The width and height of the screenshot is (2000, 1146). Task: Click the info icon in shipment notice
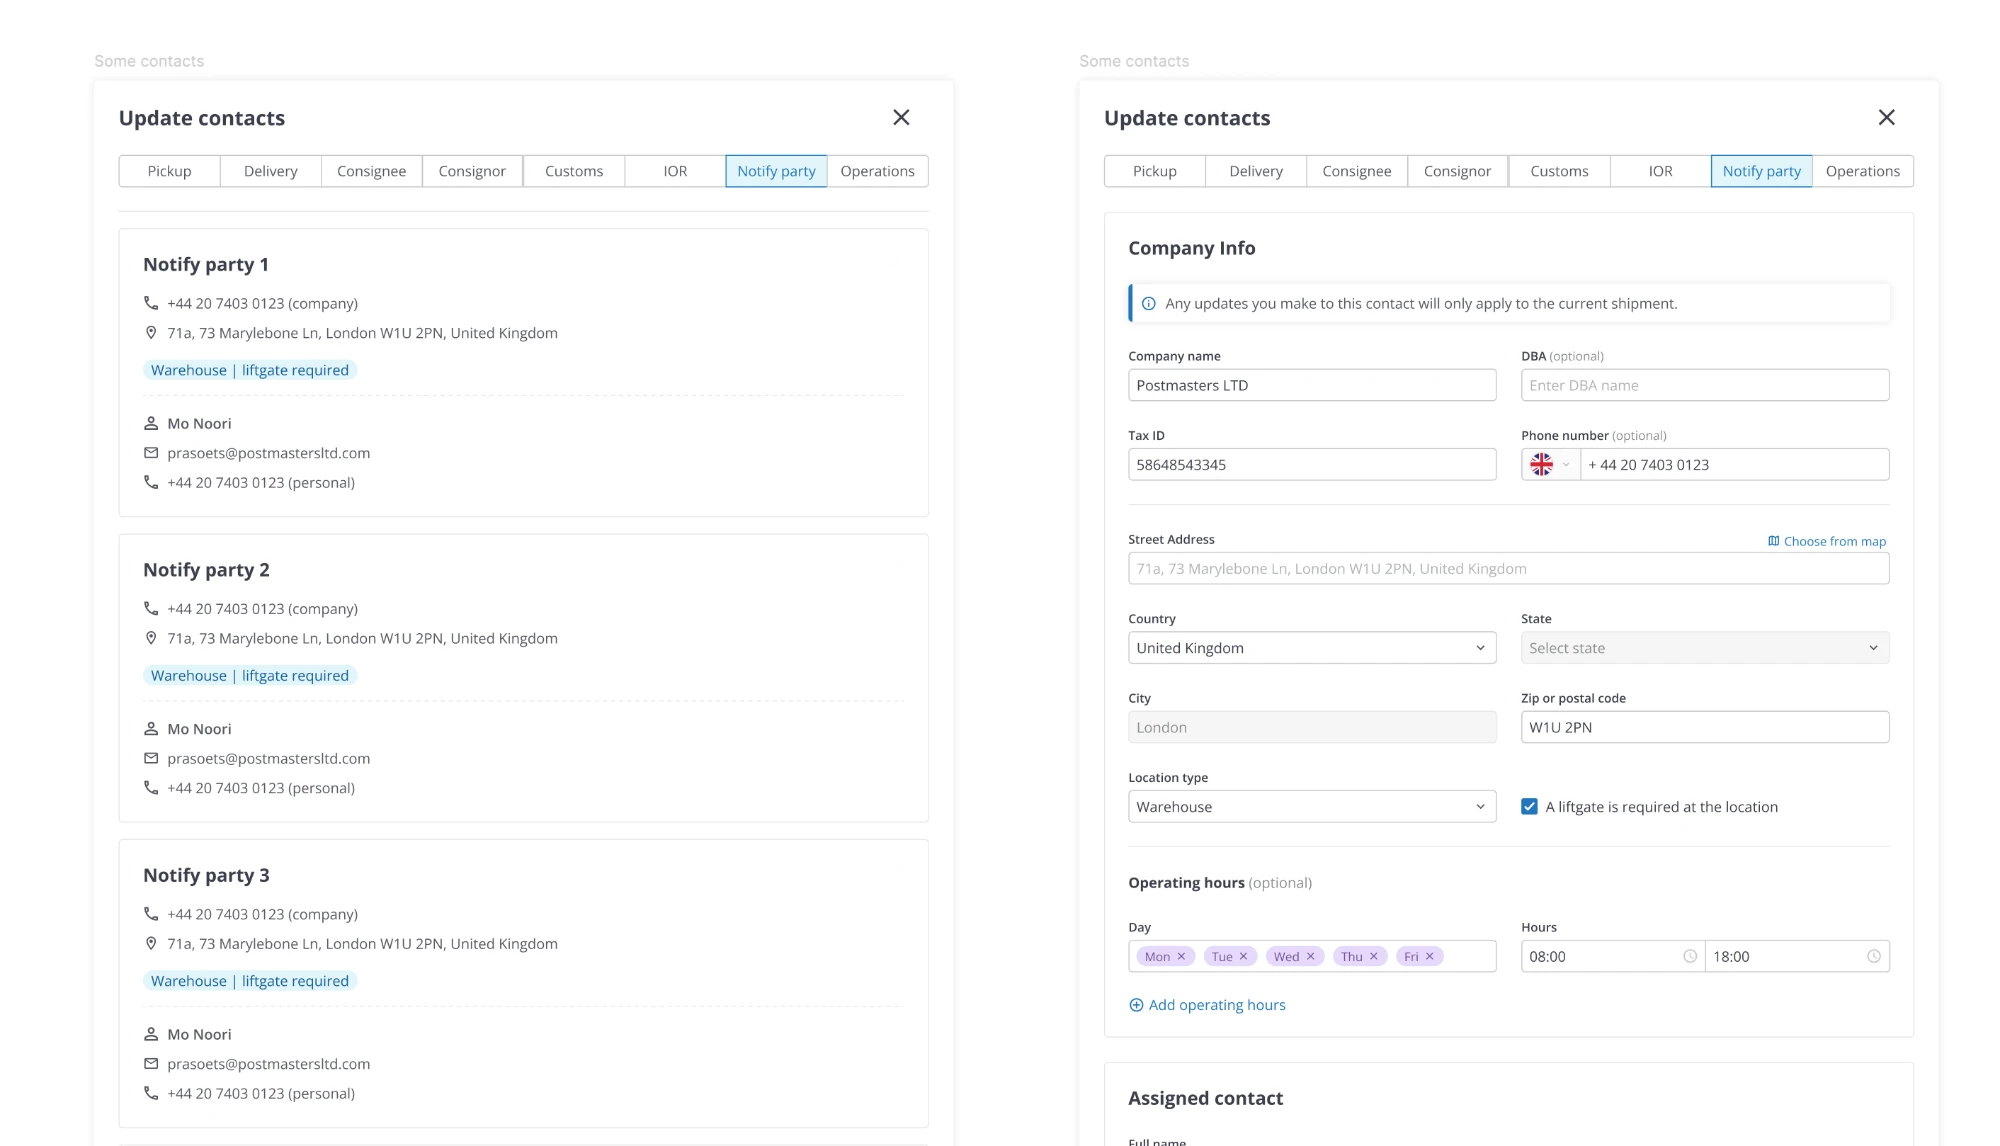pyautogui.click(x=1149, y=304)
